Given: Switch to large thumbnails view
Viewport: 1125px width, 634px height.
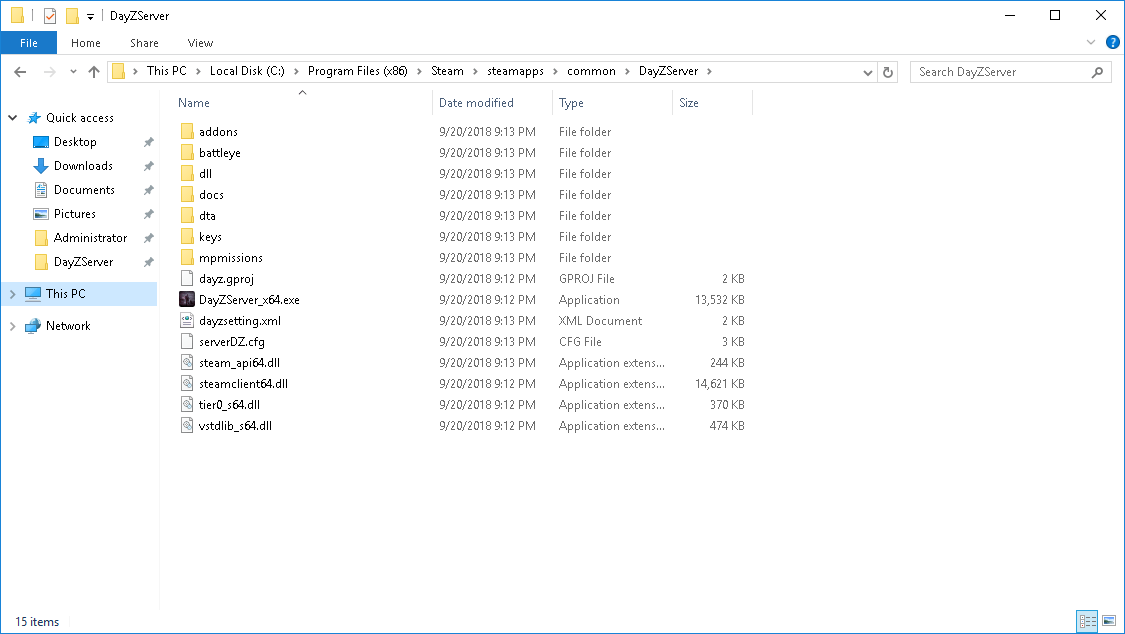Looking at the screenshot, I should (1109, 621).
